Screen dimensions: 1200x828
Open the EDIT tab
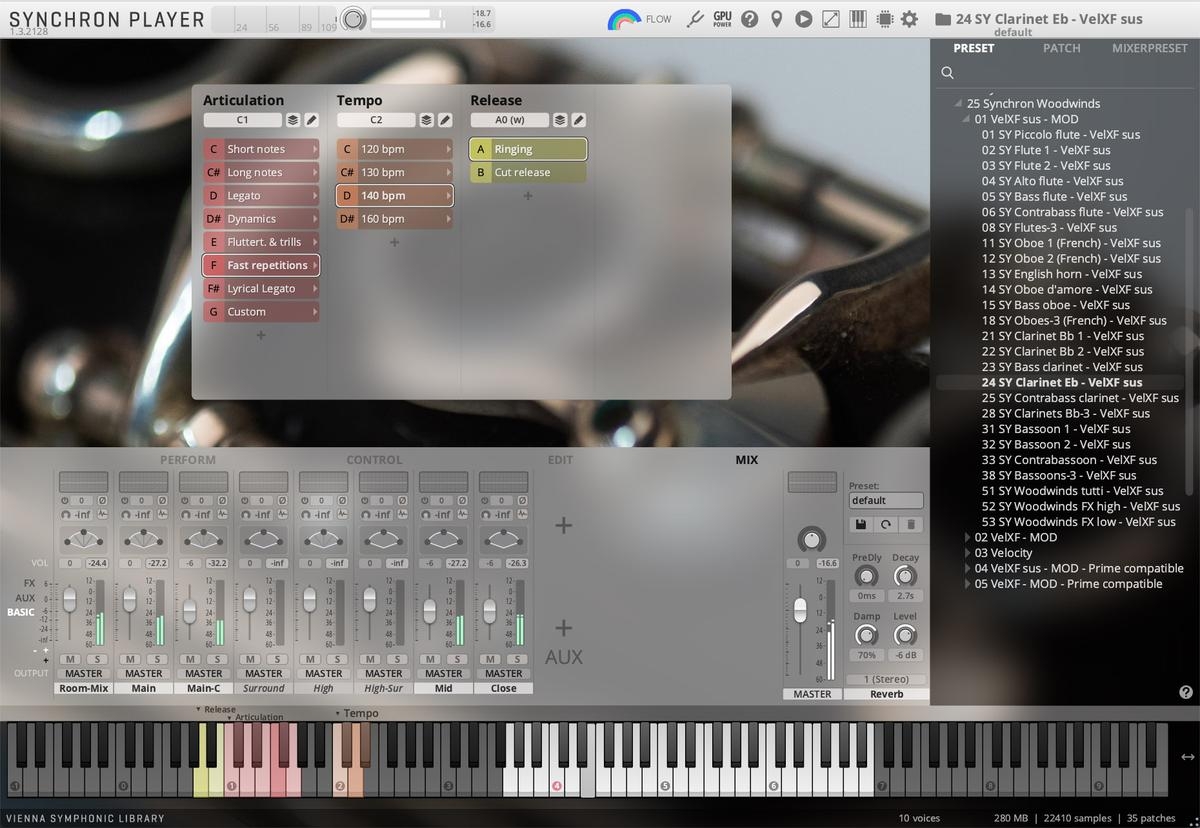(x=560, y=460)
